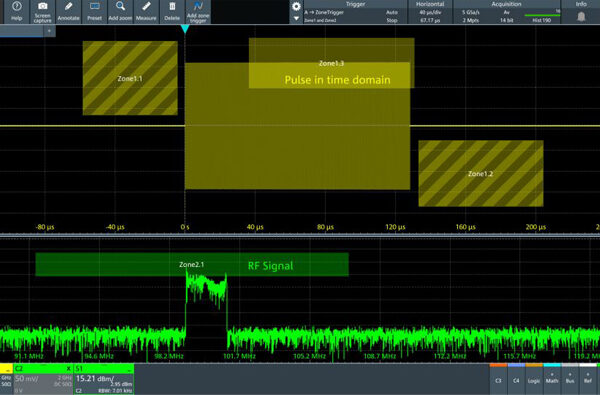Viewport: 600px width, 395px height.
Task: Activate the Add zoom magnifier tool
Action: pos(120,11)
